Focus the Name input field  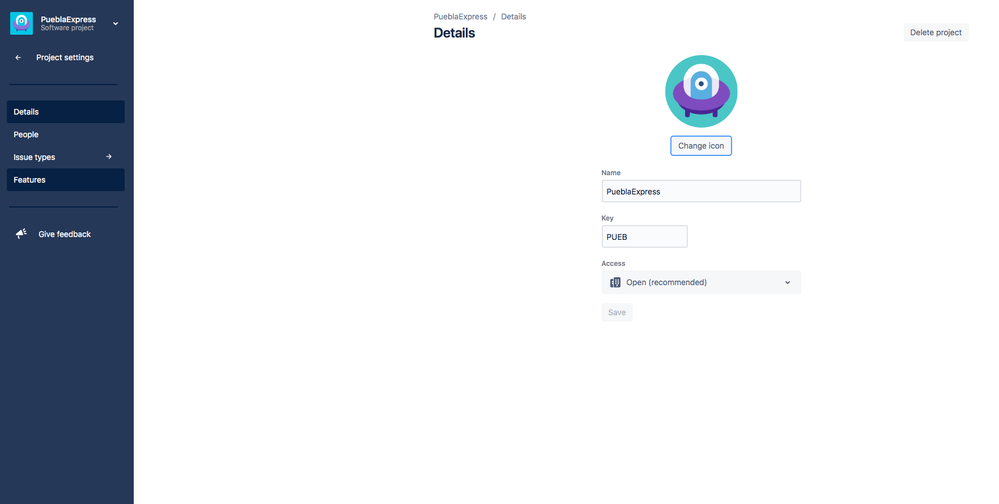[x=701, y=191]
